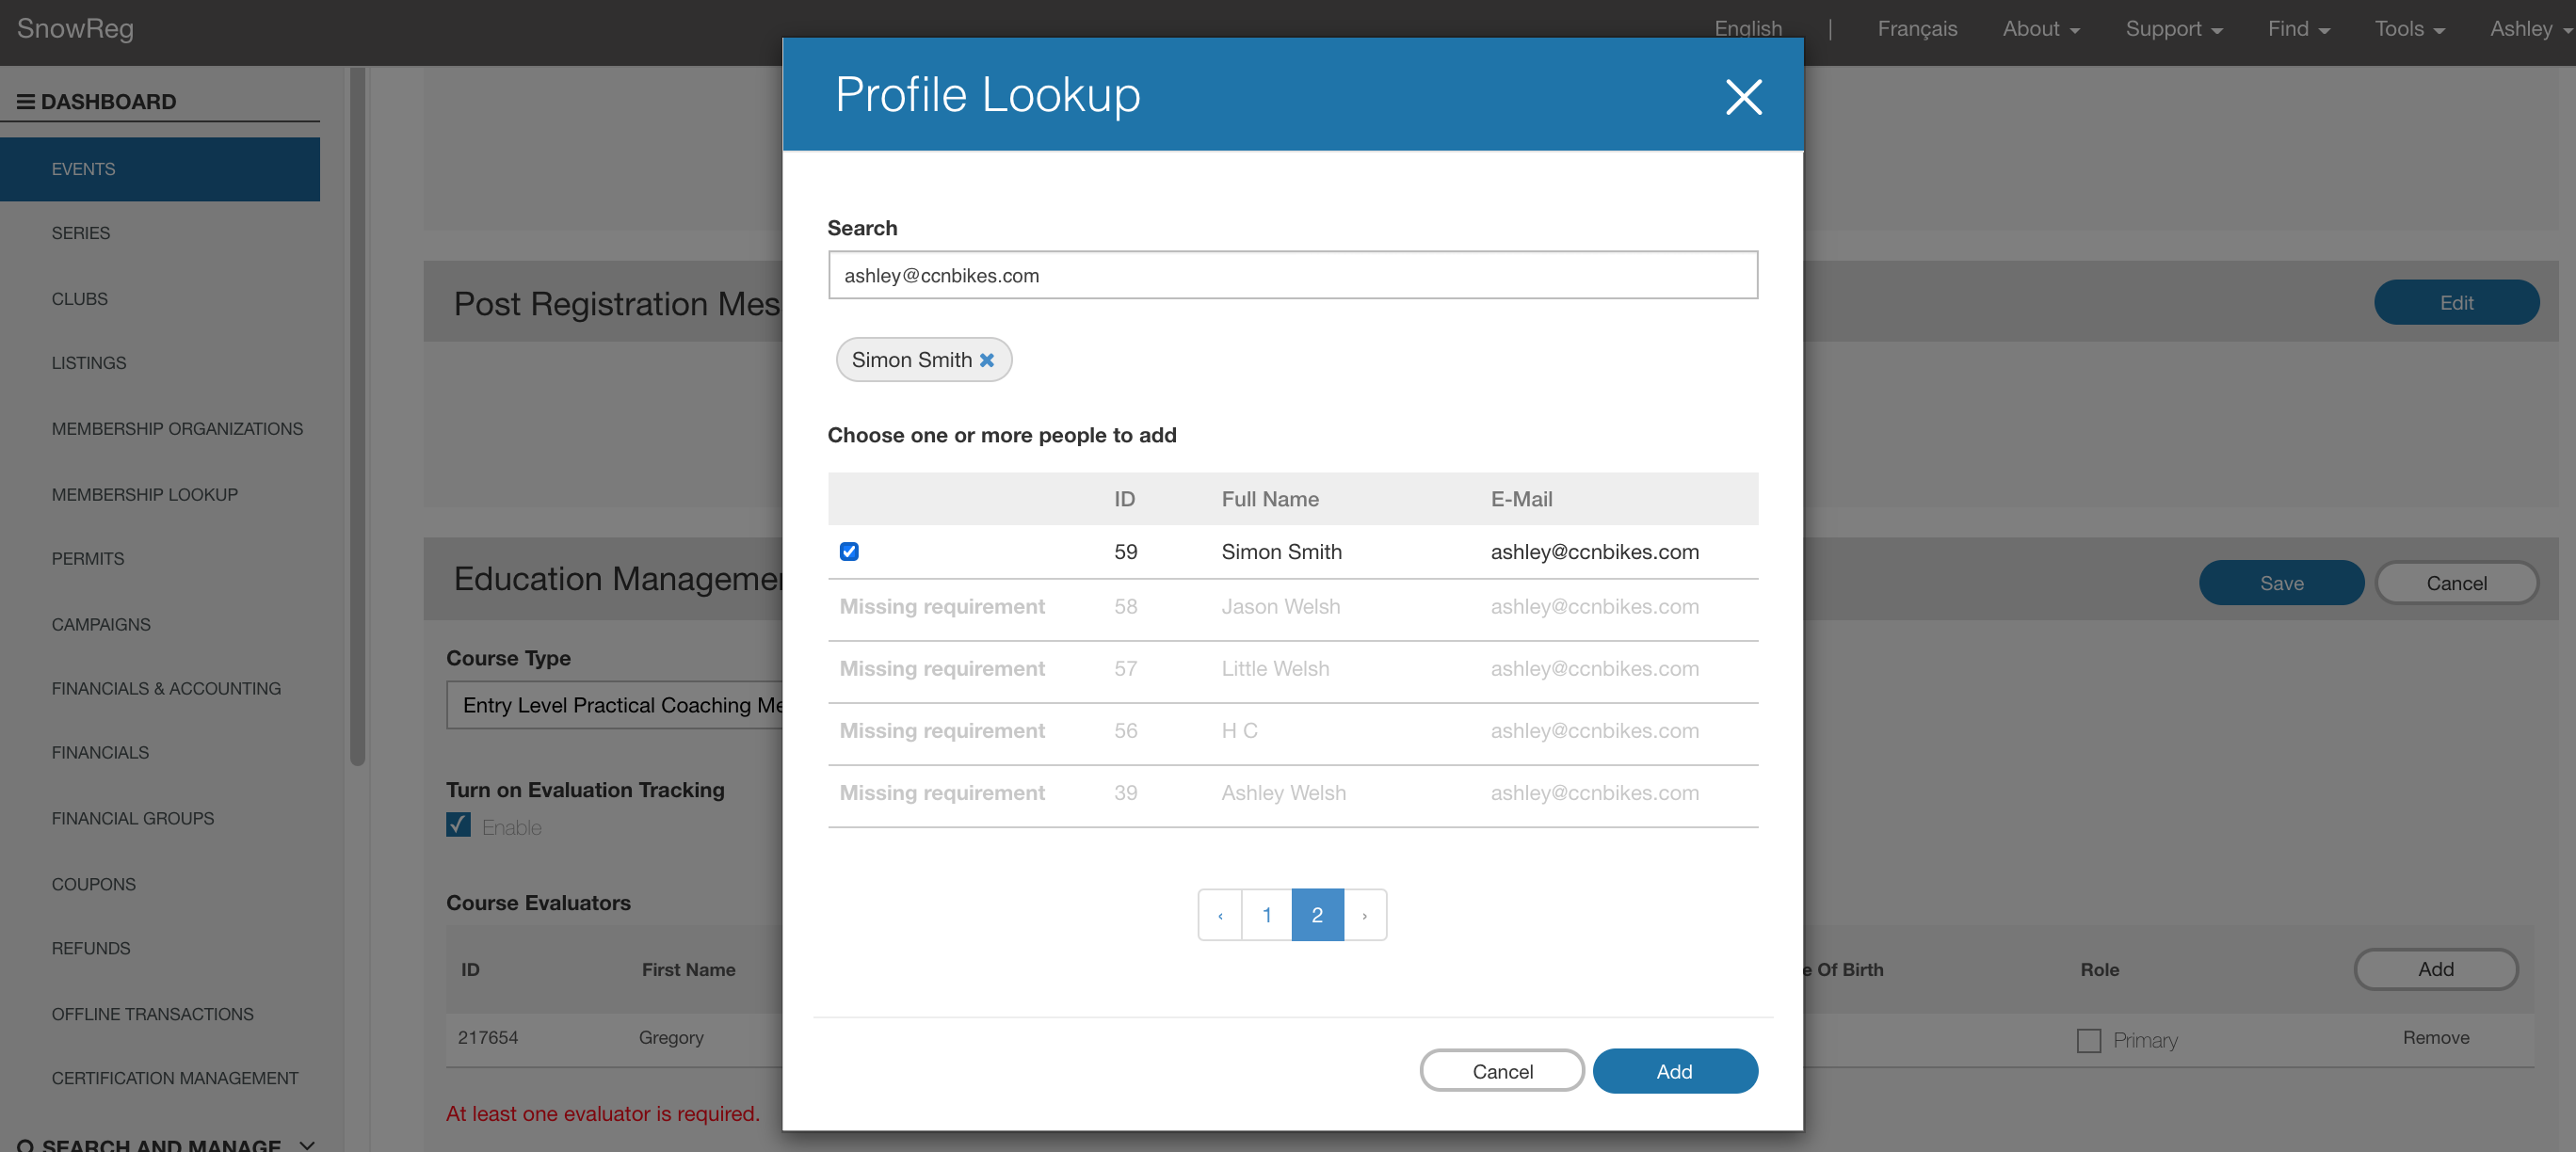This screenshot has width=2576, height=1152.
Task: Click the sidebar vertical scrollbar
Action: point(357,415)
